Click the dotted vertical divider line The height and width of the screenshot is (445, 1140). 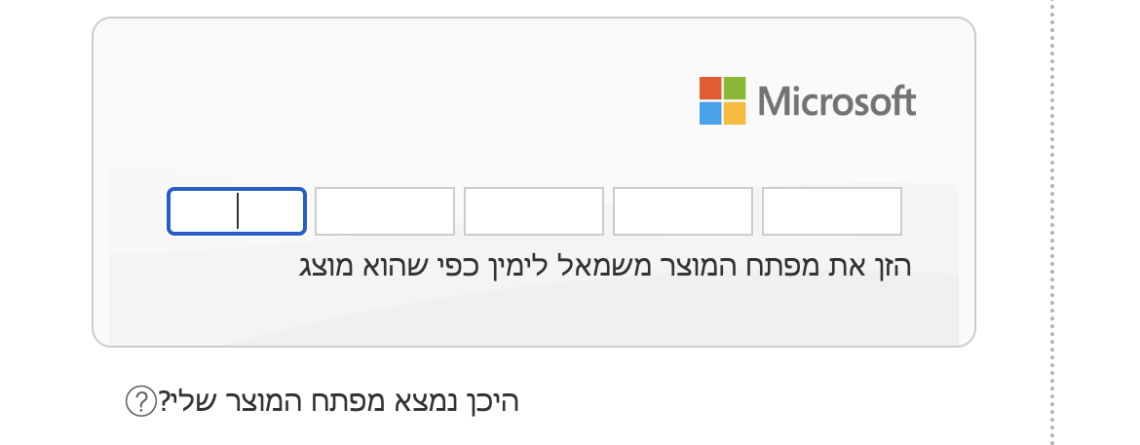coord(1053,220)
